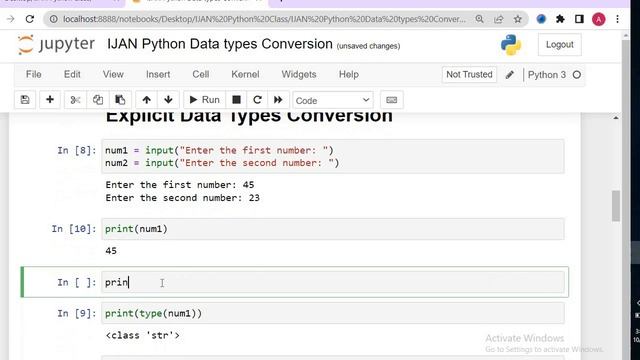Click the In [10]: prompt label

coord(74,229)
